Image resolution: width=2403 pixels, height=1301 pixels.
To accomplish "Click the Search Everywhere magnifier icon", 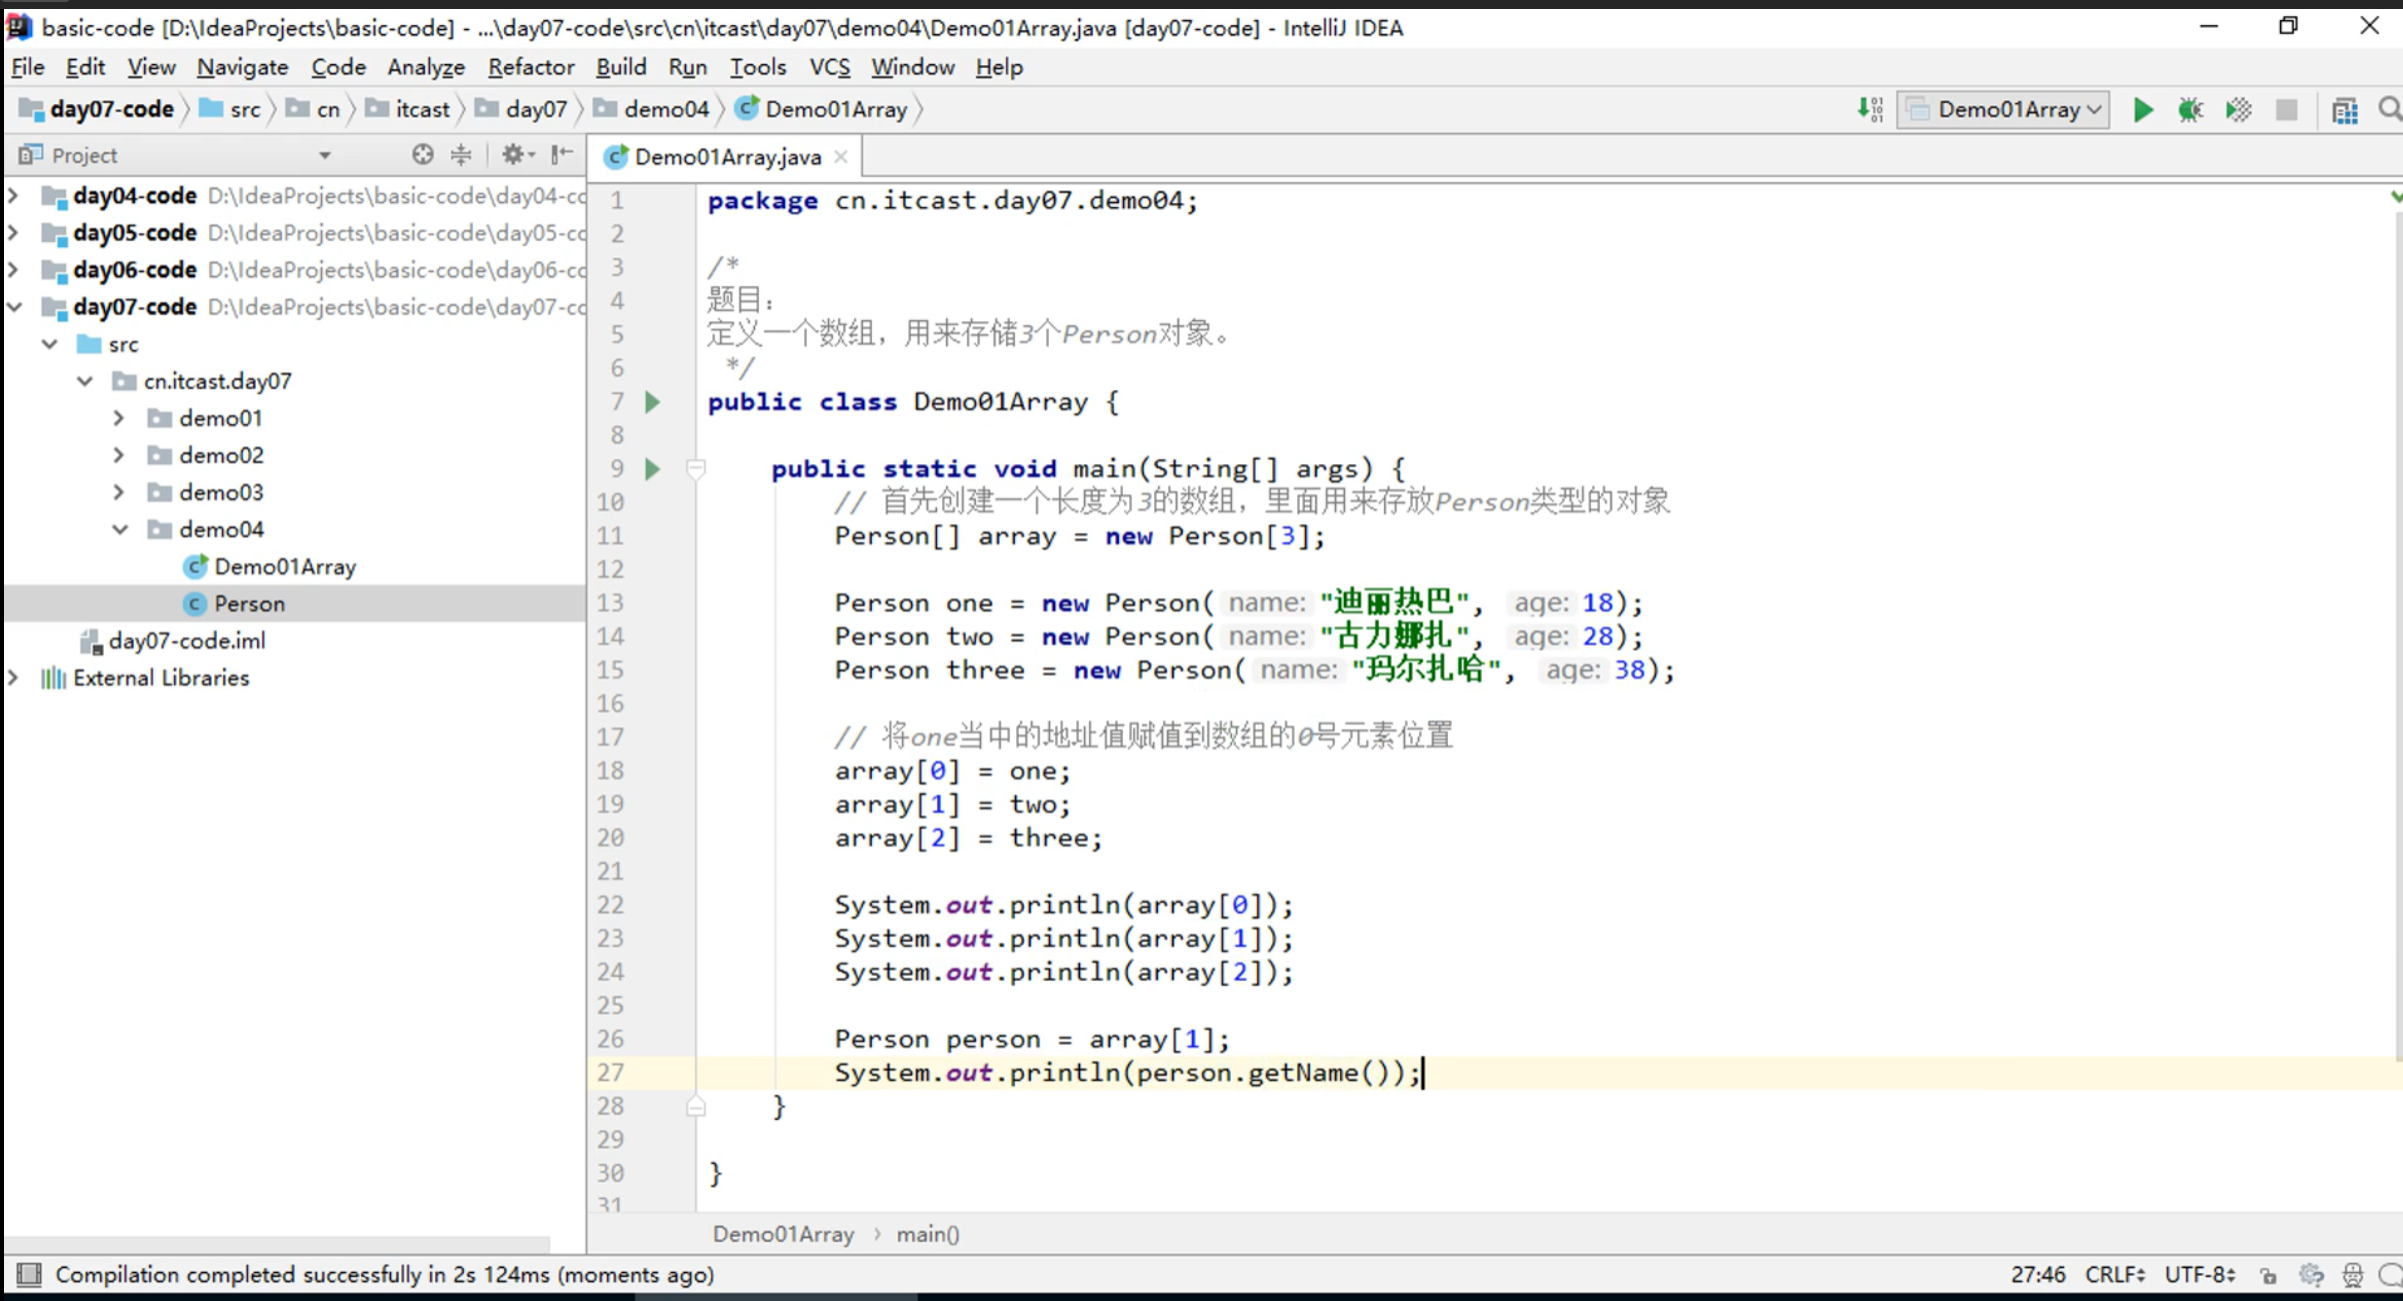I will pos(2389,110).
